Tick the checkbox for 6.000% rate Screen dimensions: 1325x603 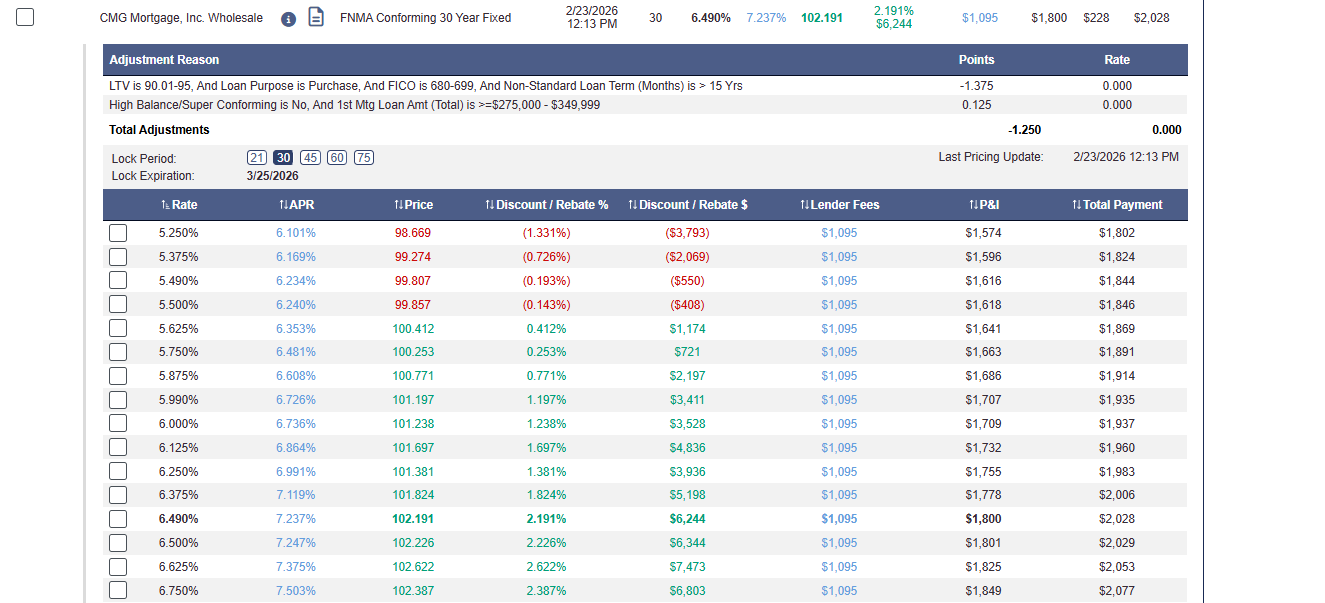pos(118,424)
